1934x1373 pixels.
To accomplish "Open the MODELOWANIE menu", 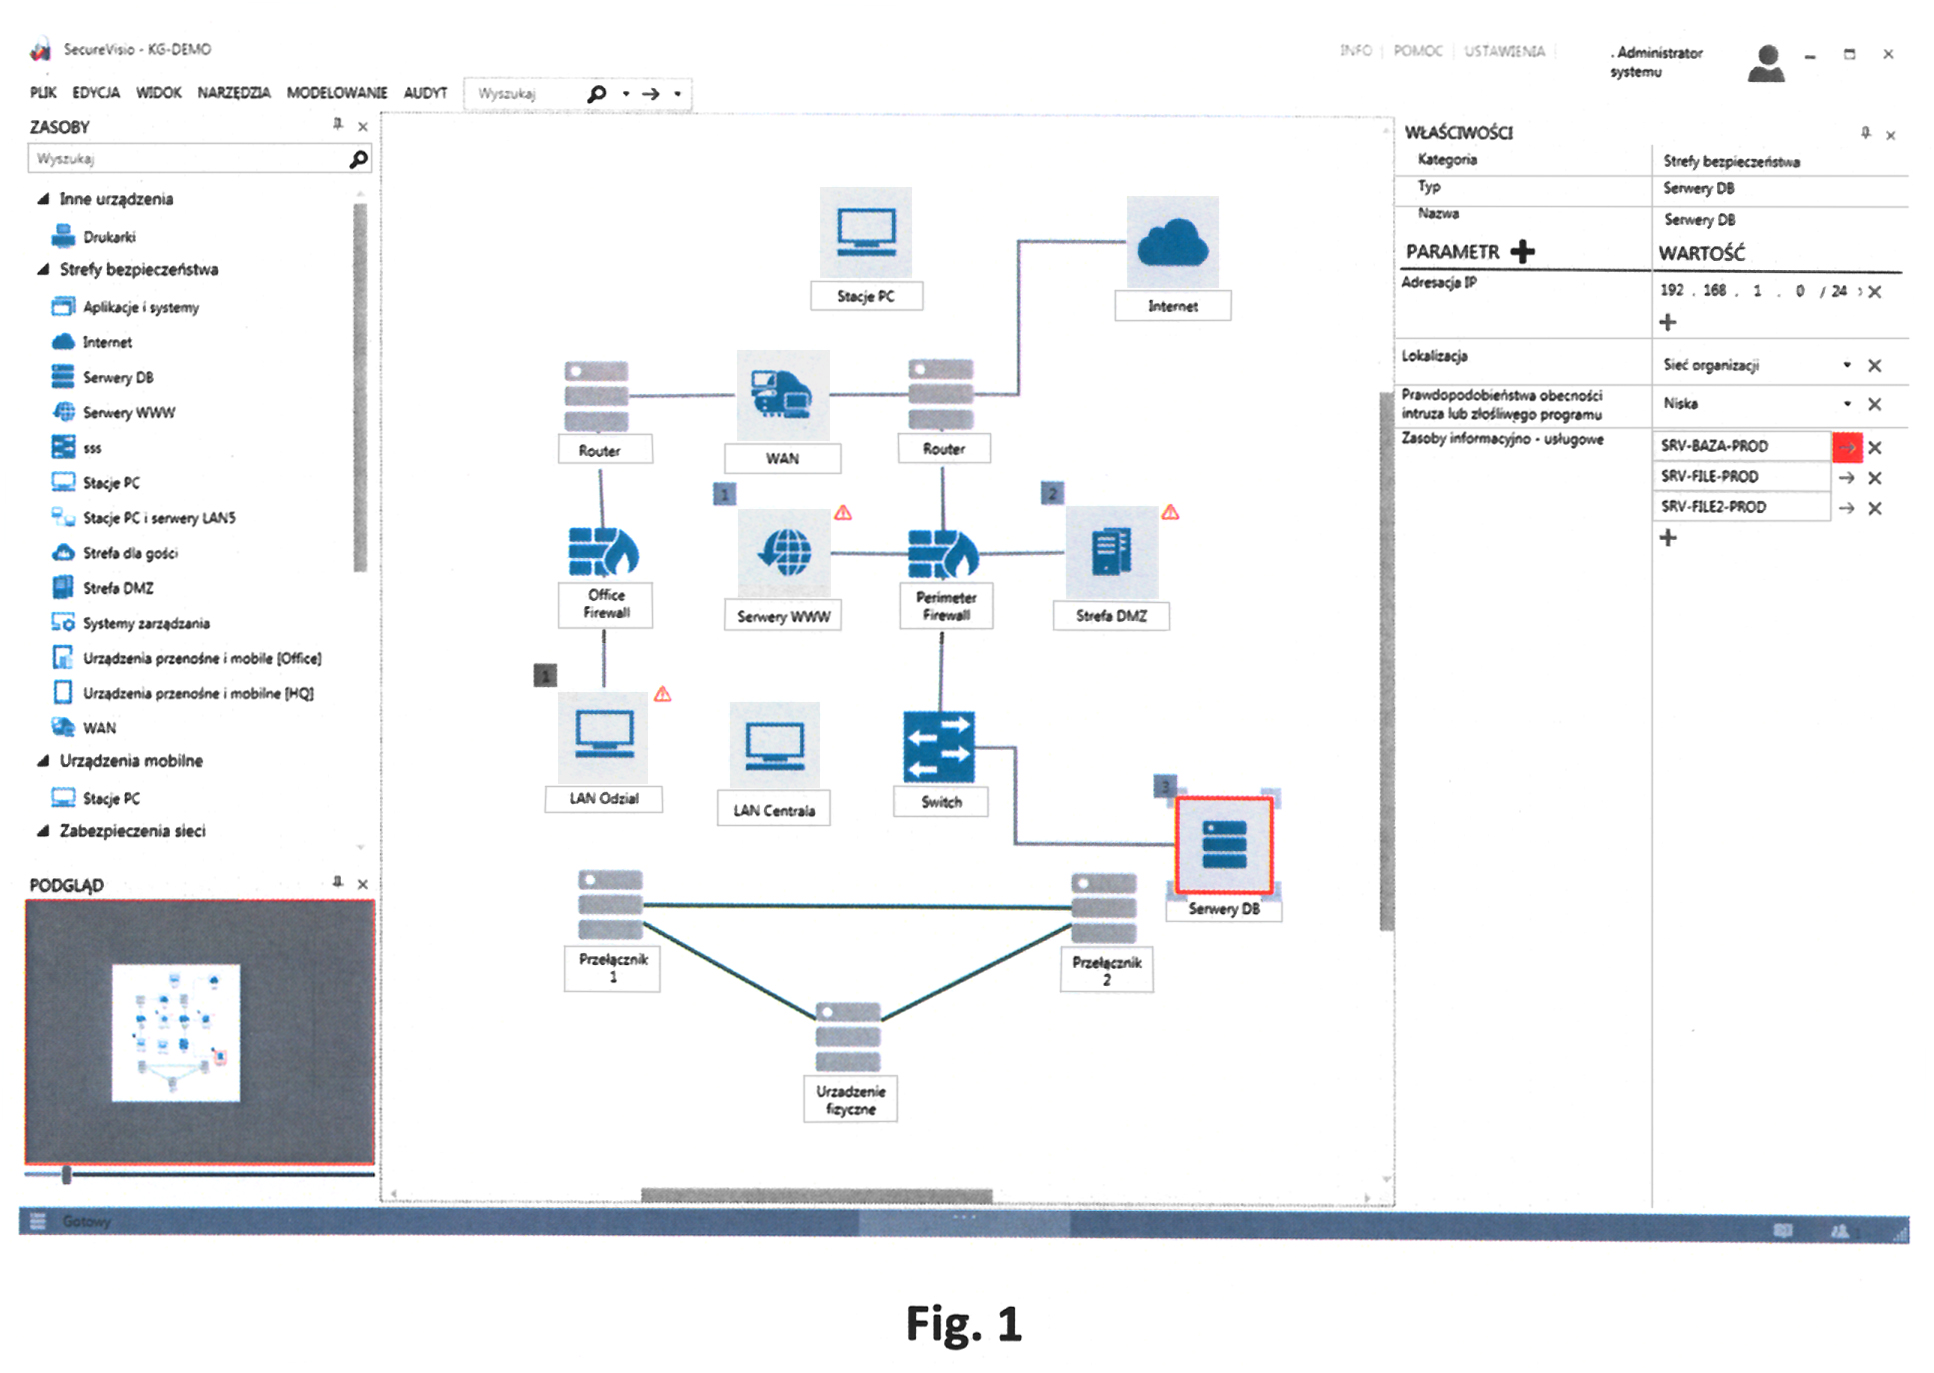I will point(336,93).
